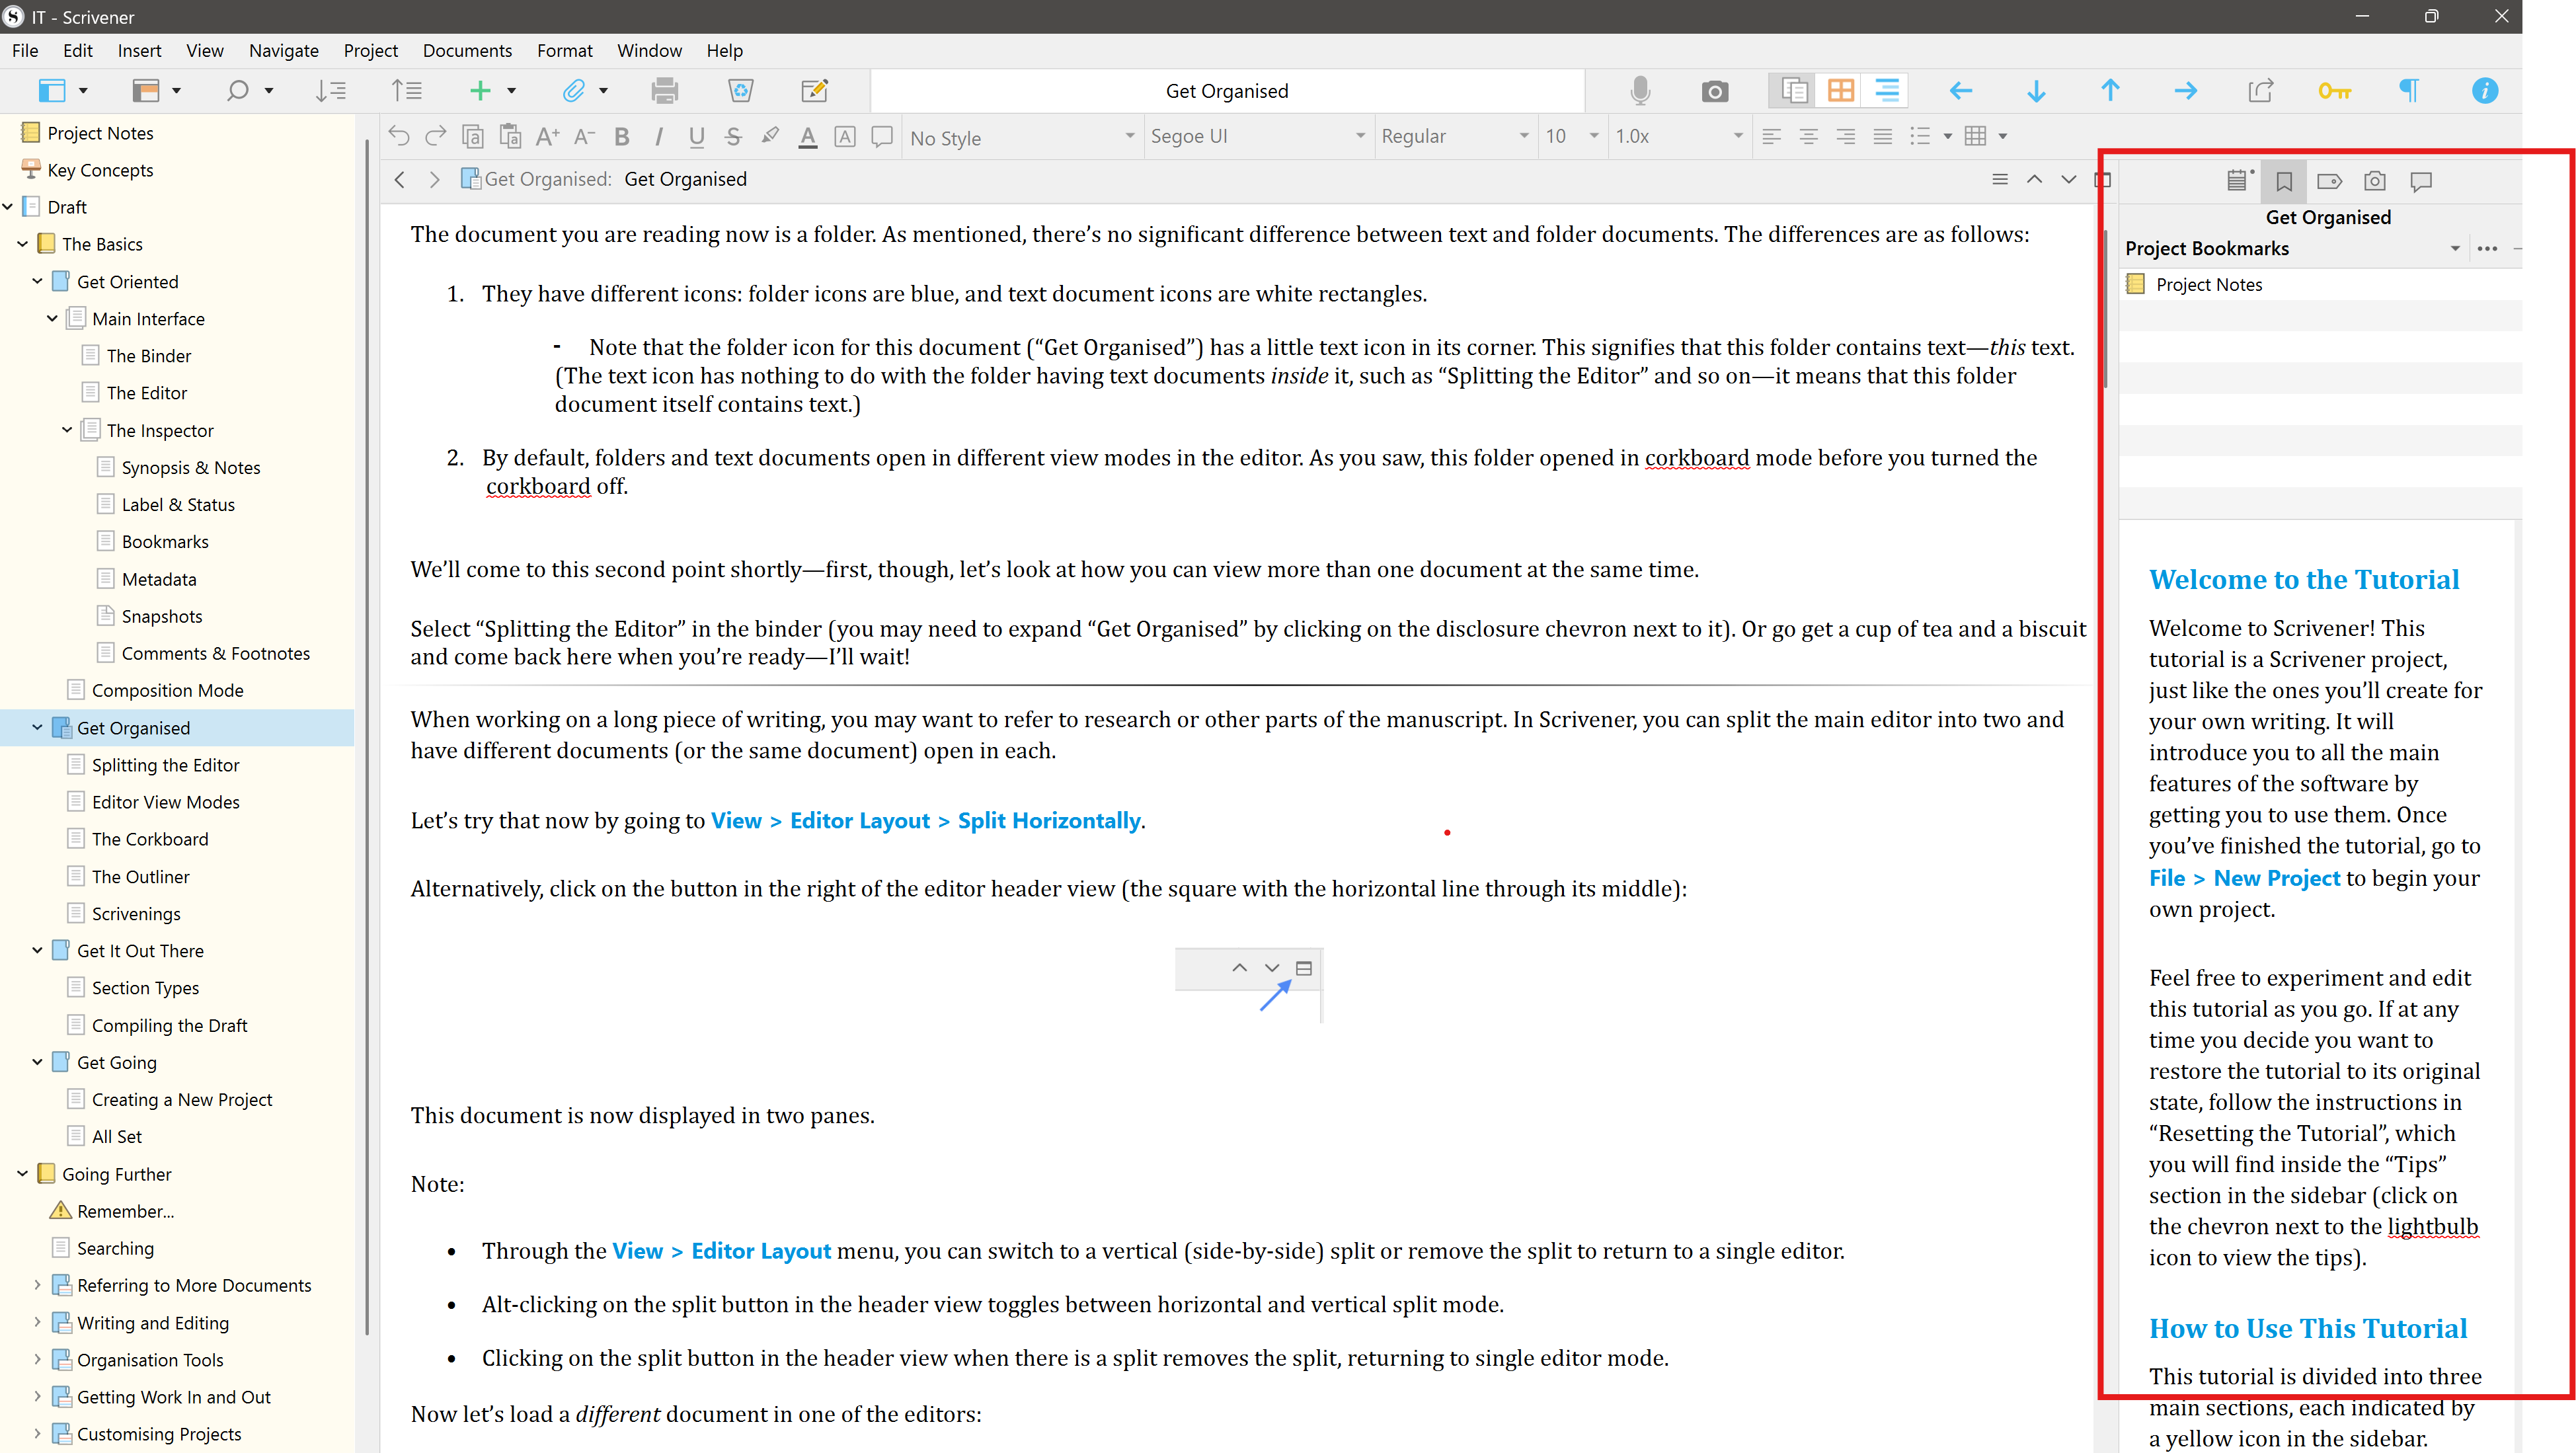Open the Keywords key icon
2576x1453 pixels.
2334,91
